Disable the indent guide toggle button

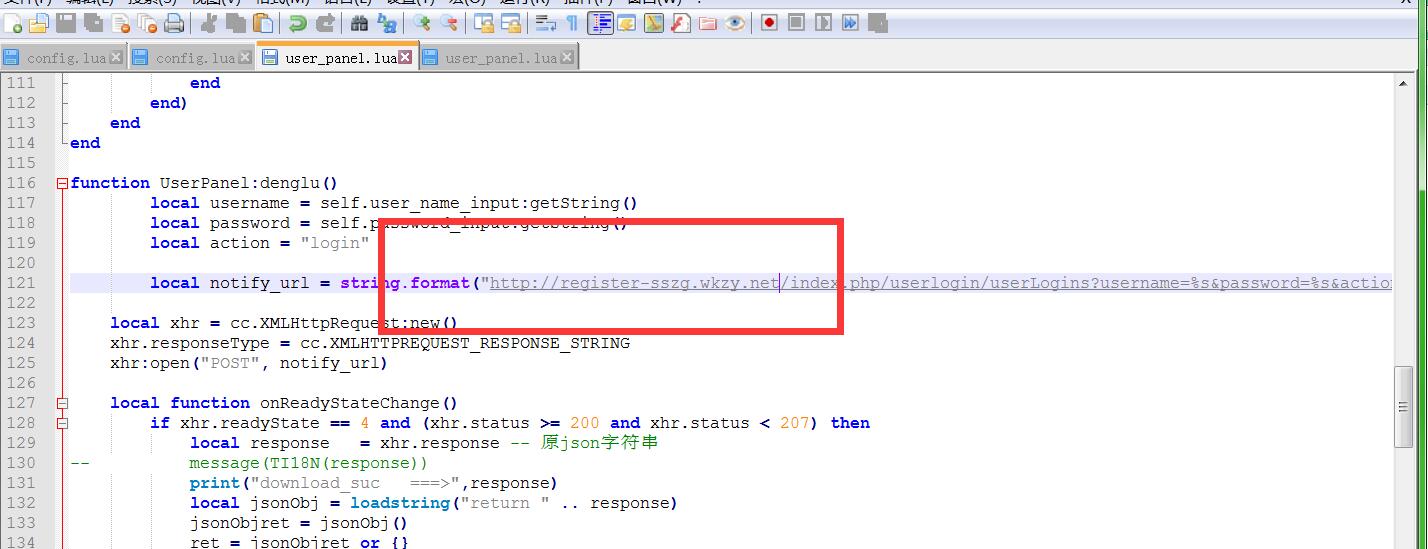pos(600,23)
